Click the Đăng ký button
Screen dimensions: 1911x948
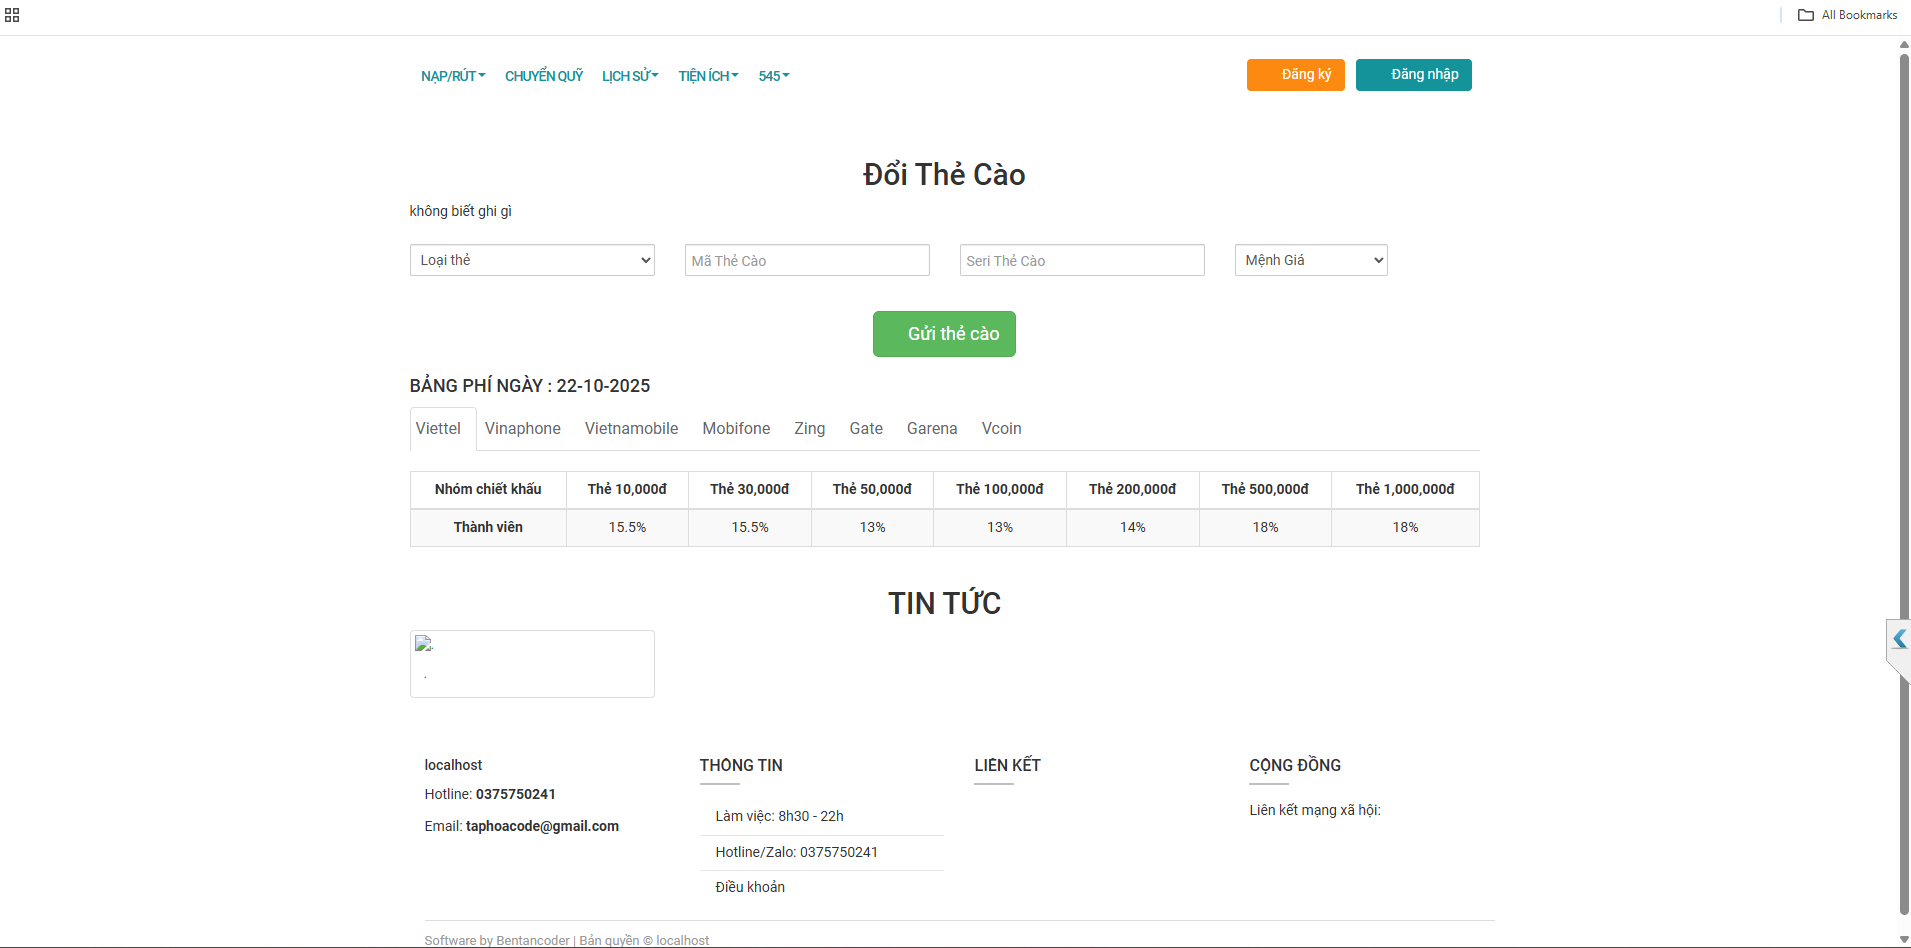point(1295,75)
